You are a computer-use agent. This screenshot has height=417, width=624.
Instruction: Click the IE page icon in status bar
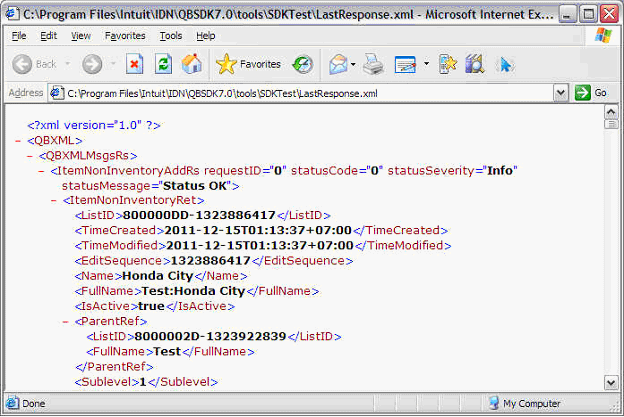(x=12, y=403)
